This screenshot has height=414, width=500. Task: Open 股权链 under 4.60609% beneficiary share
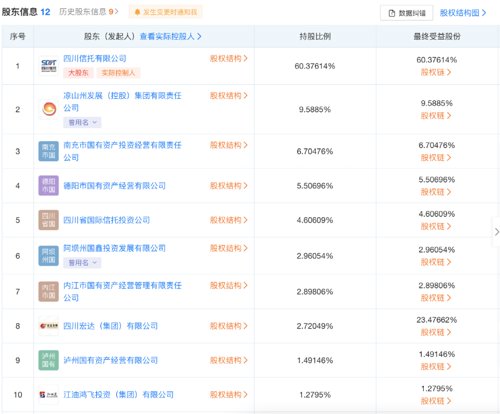pos(436,226)
